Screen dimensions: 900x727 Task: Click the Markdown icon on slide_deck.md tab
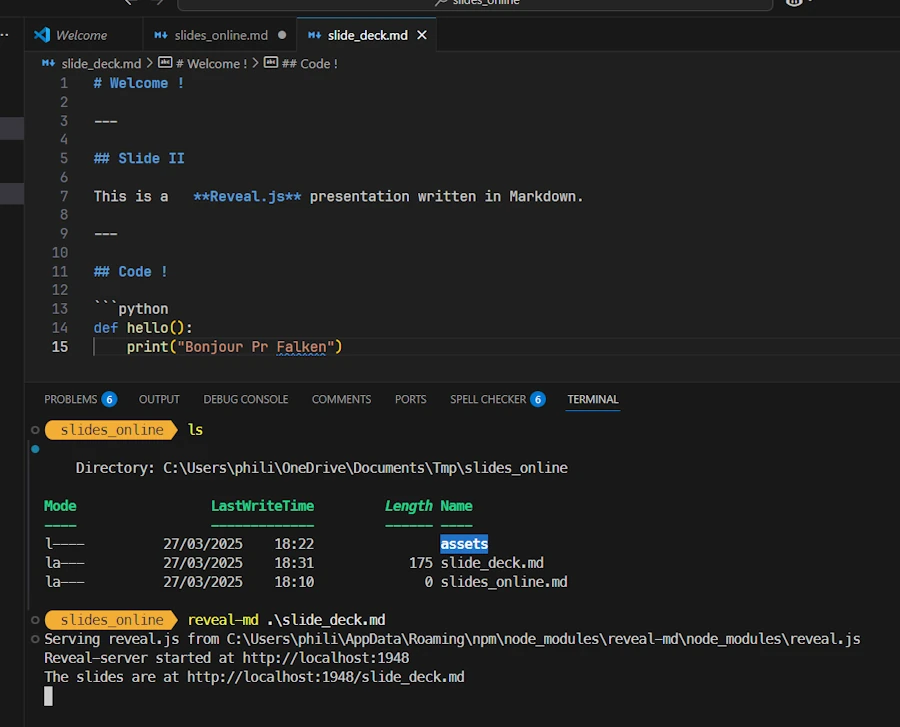(x=315, y=36)
